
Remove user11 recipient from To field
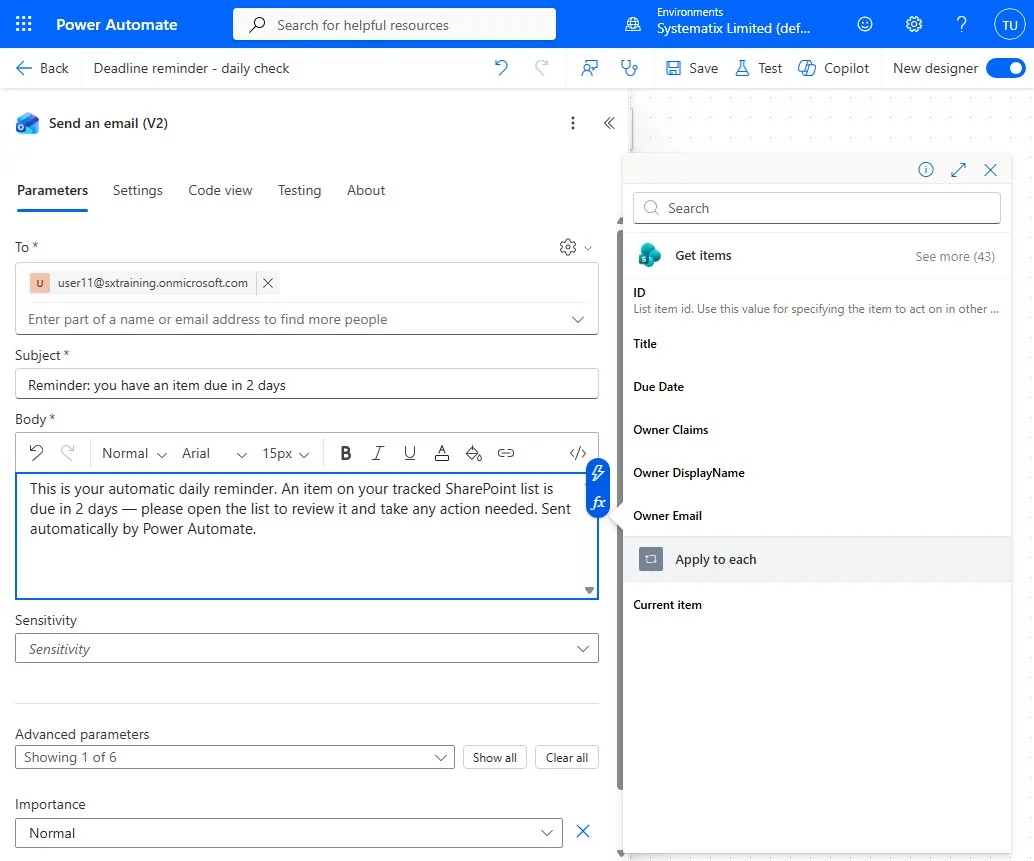(x=268, y=283)
